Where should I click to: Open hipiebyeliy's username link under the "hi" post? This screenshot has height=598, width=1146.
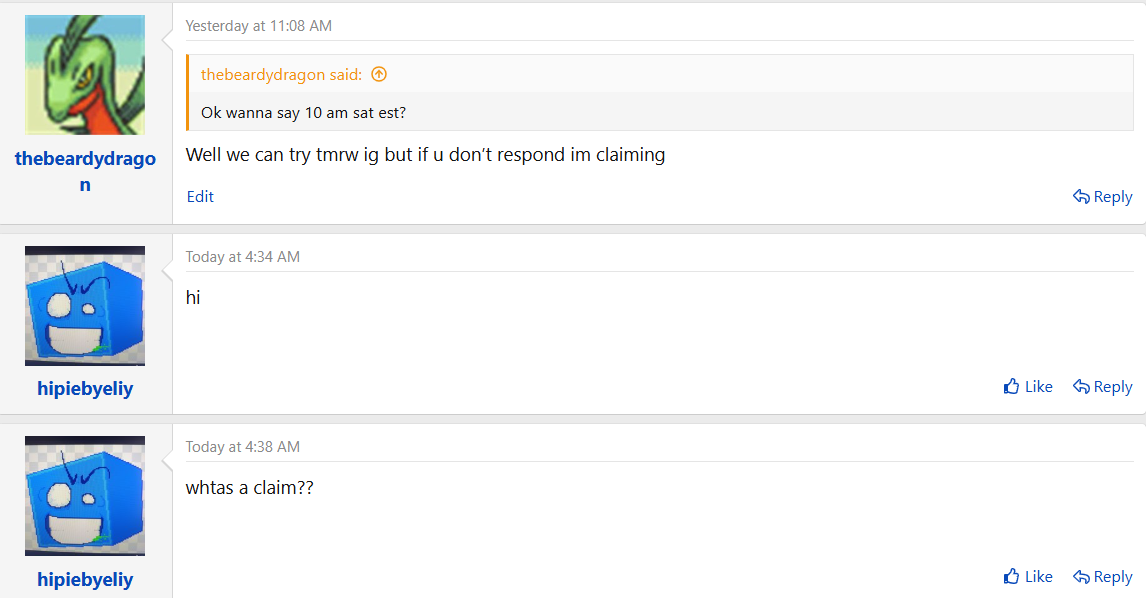[x=85, y=389]
